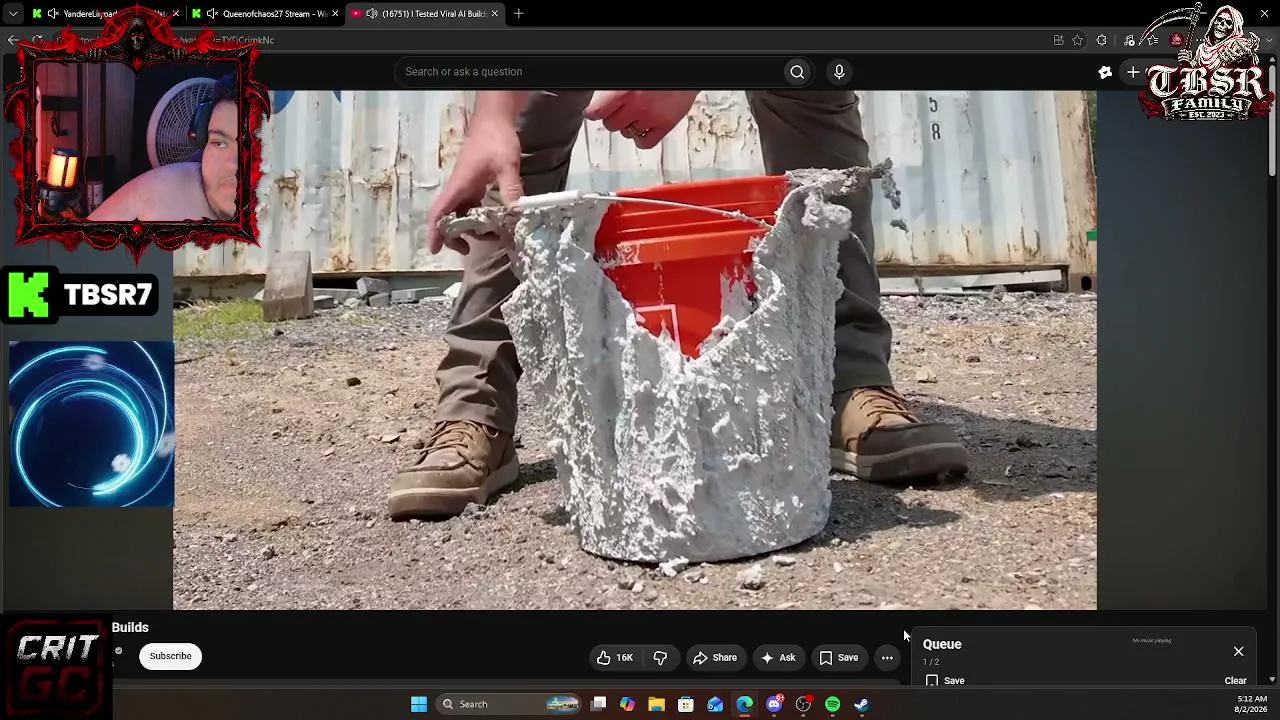Open the Outlook mail taskbar icon
The width and height of the screenshot is (1280, 720).
point(715,704)
